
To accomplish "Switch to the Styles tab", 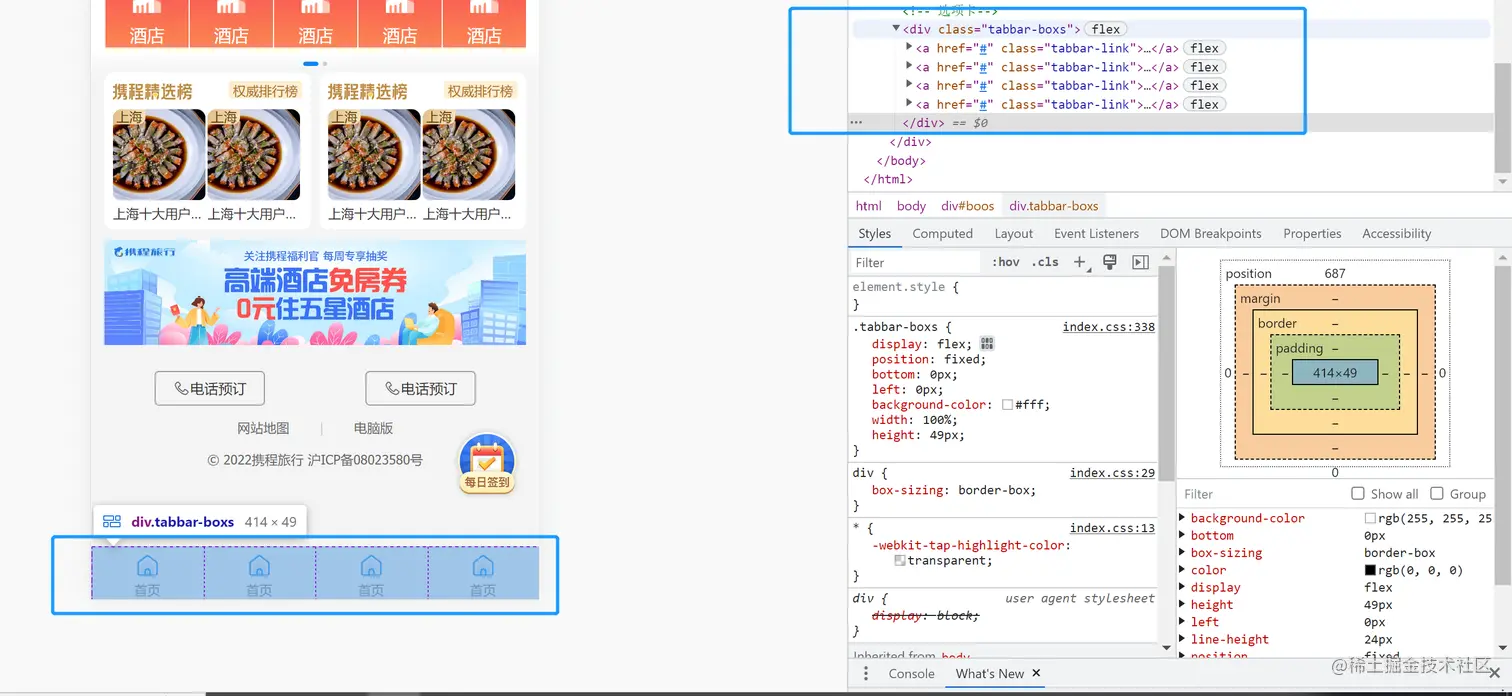I will coord(874,233).
